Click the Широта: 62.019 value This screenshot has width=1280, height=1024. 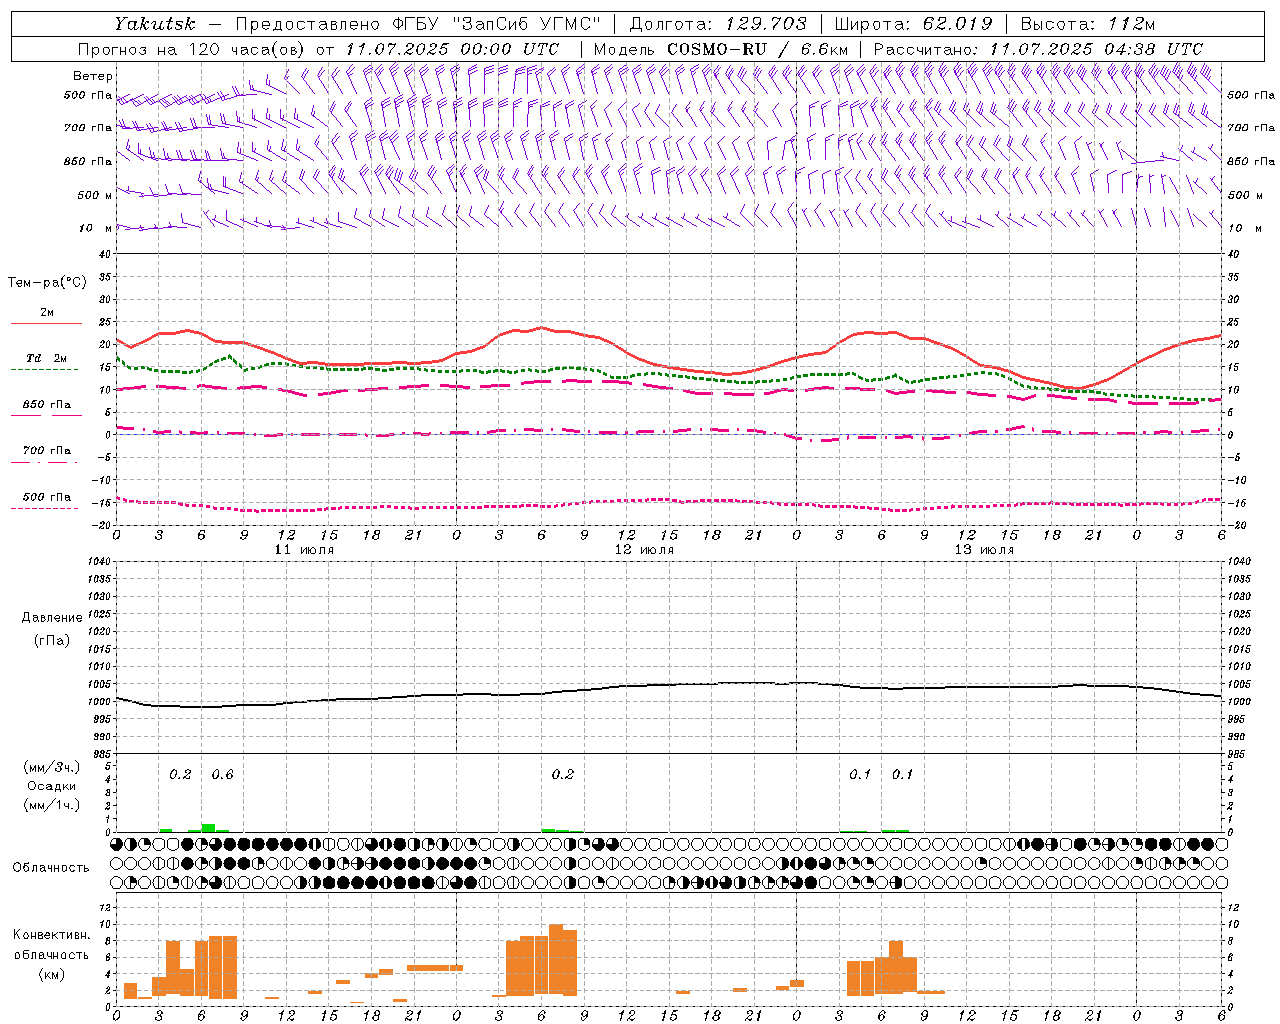913,24
